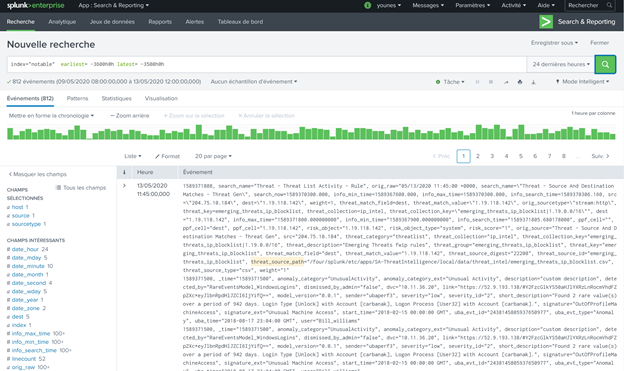The image size is (624, 371).
Task: Open the 24 dernières heures time picker
Action: click(x=561, y=64)
